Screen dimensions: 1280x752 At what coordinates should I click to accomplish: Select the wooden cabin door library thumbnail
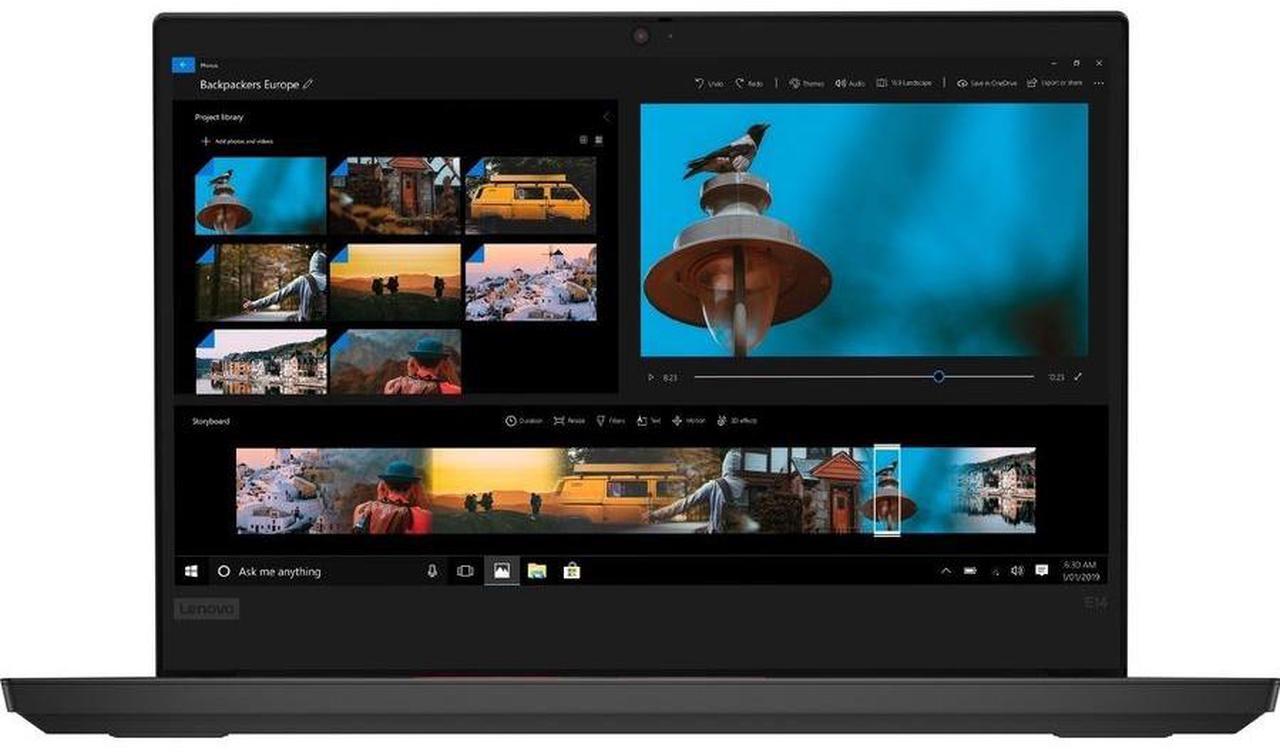click(395, 195)
